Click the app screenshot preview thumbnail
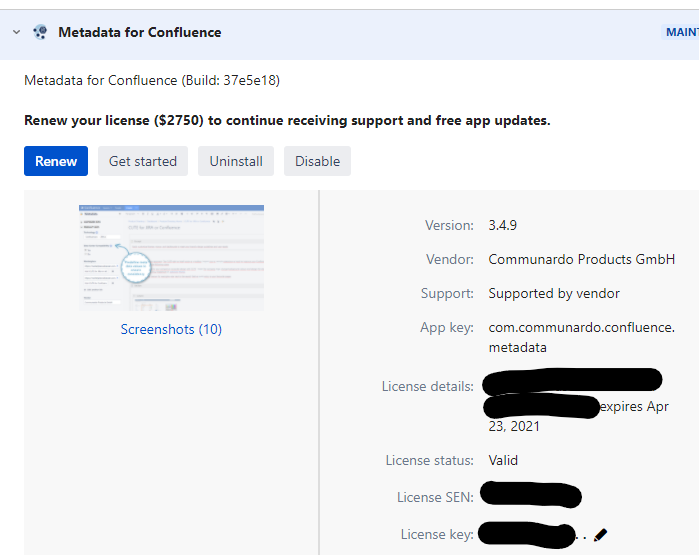The height and width of the screenshot is (555, 699). pyautogui.click(x=171, y=258)
